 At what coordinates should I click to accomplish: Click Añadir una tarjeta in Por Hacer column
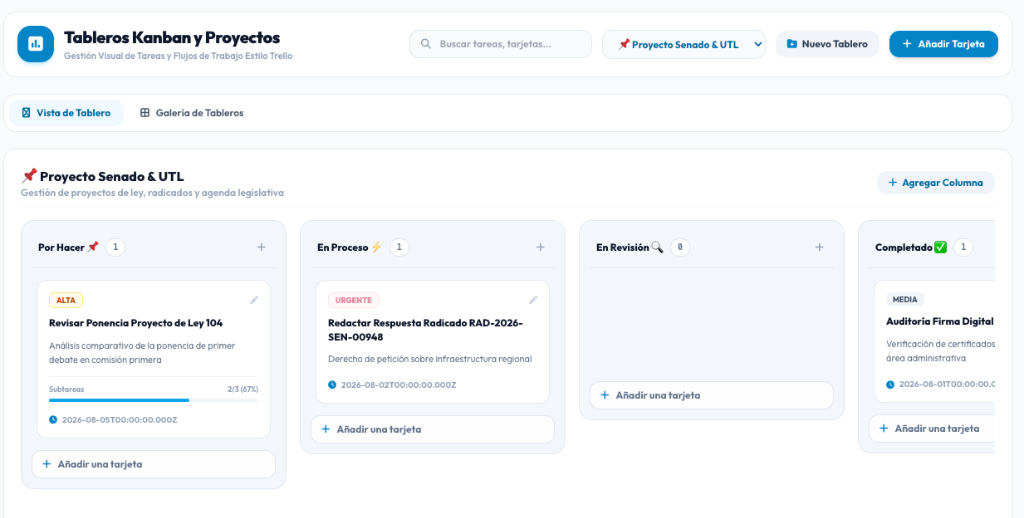tap(153, 464)
